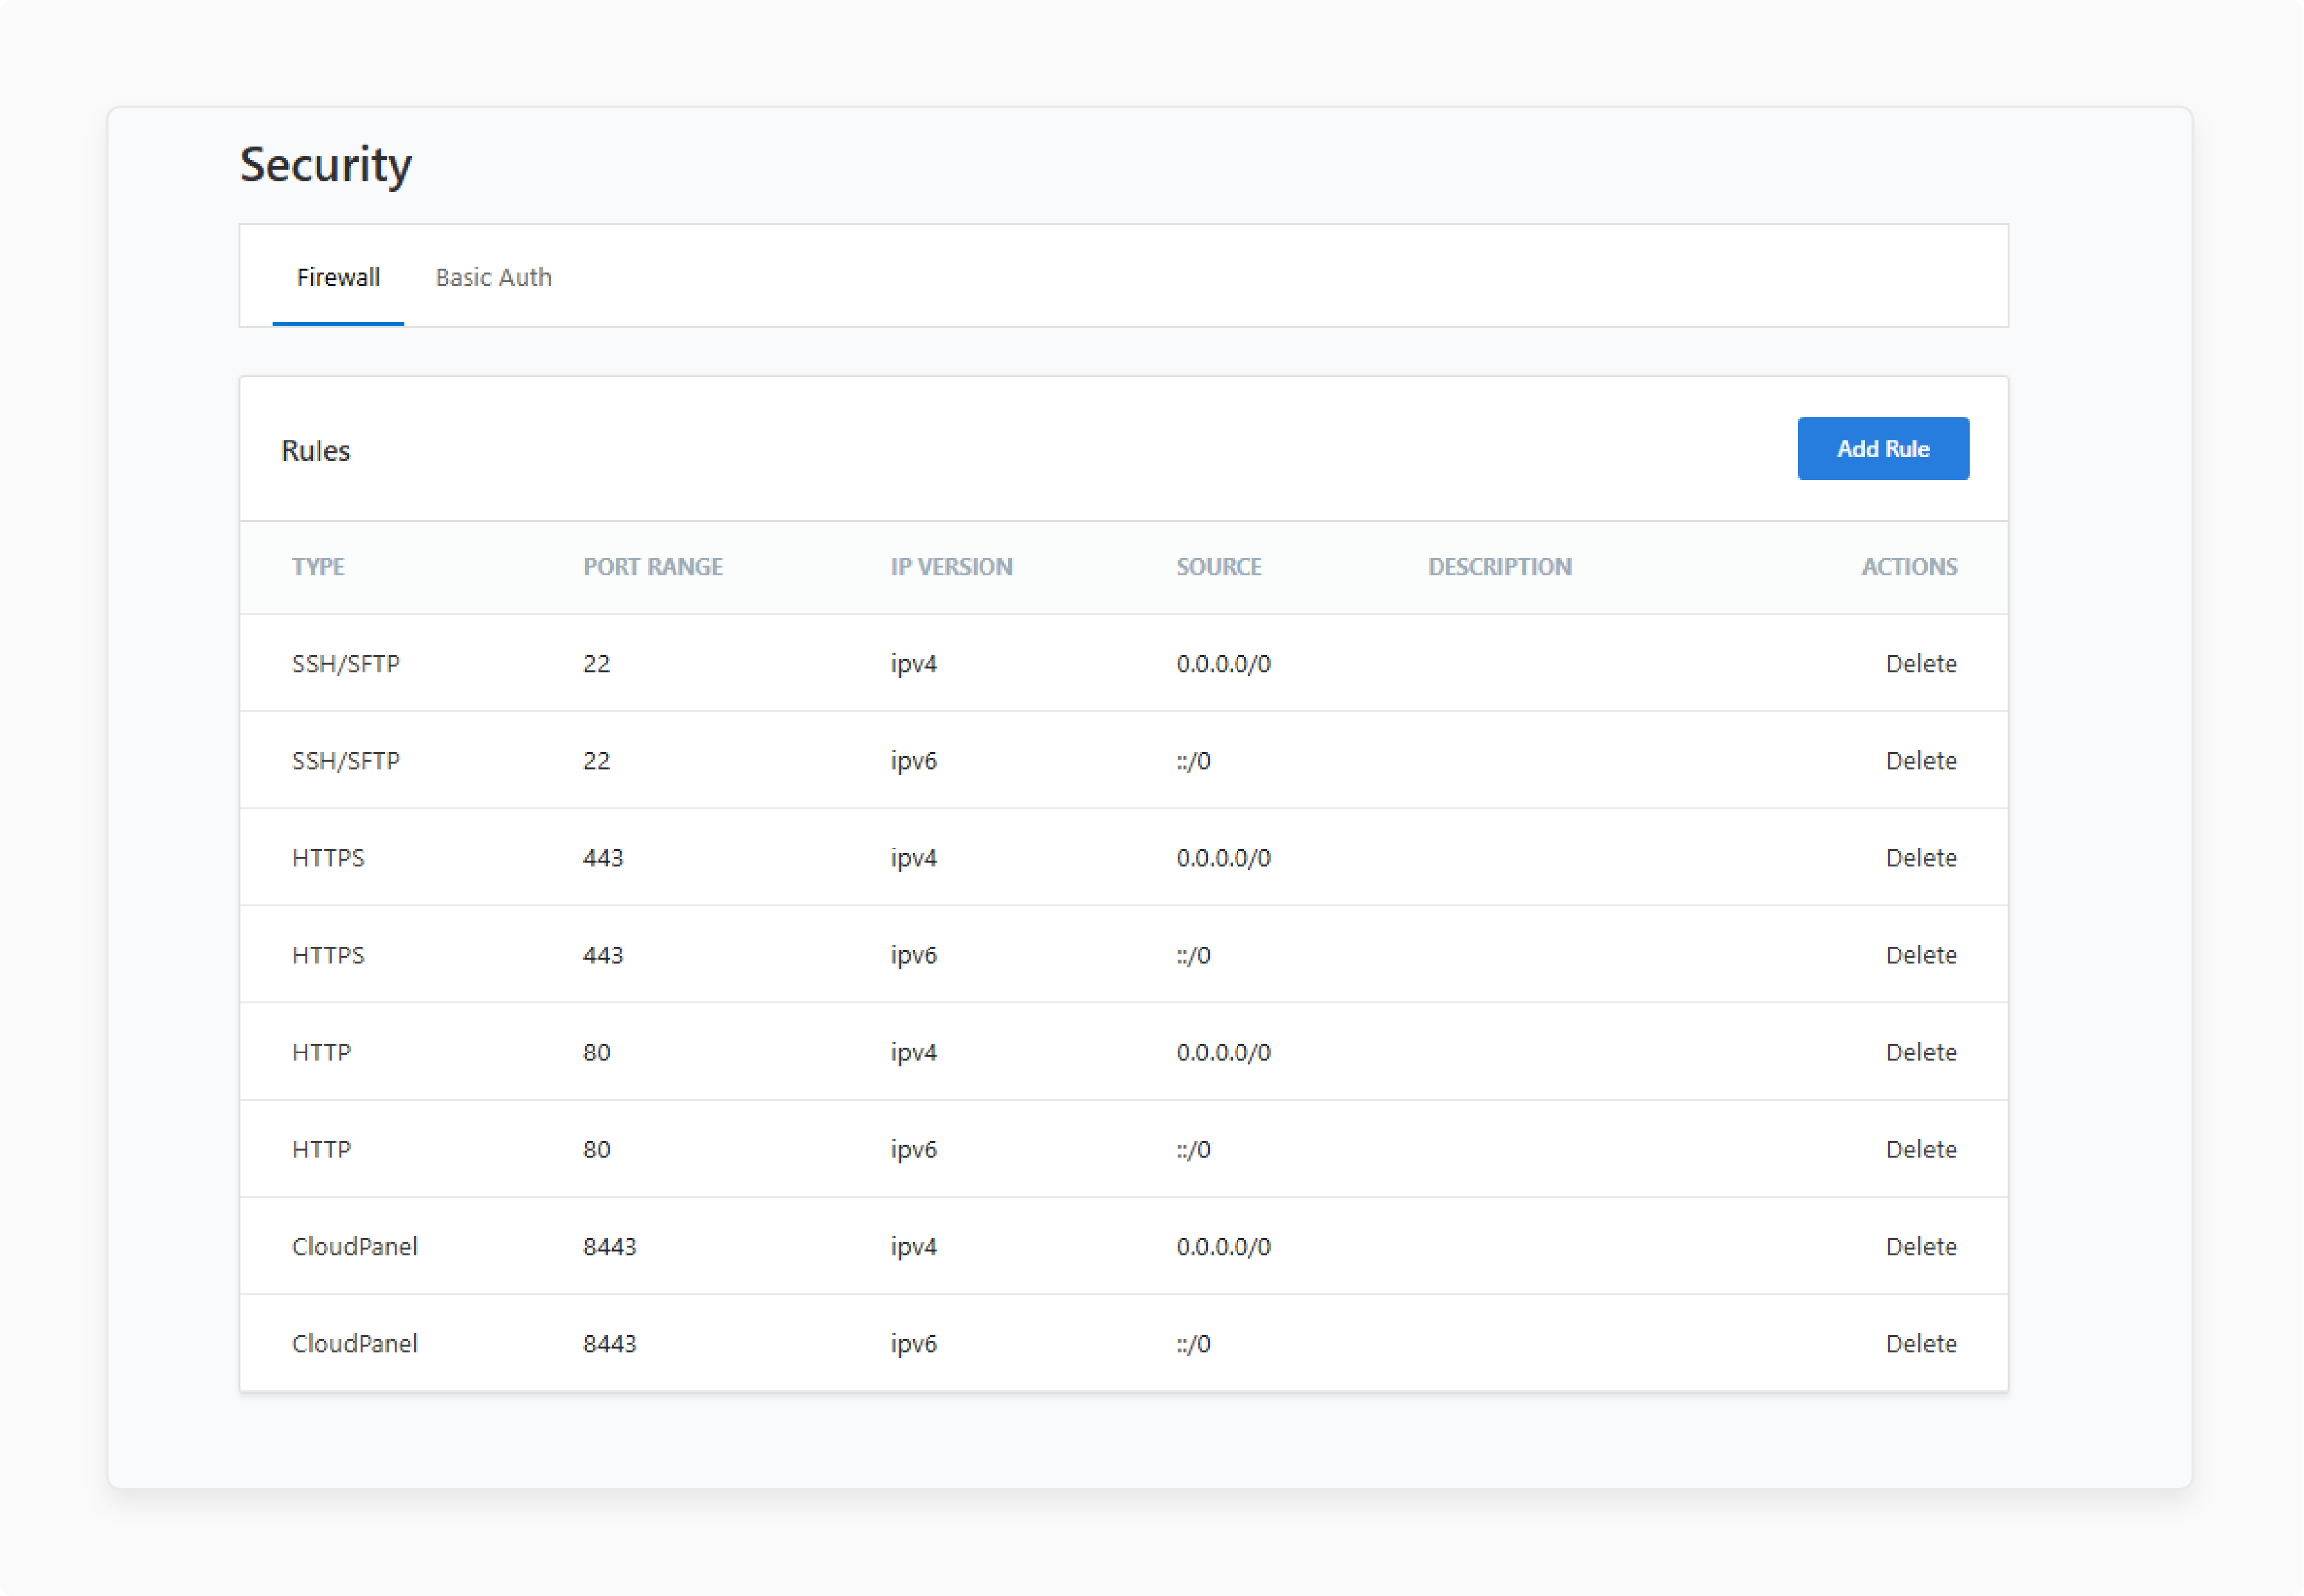Click ipv6 in the SSH/SFTP row
The width and height of the screenshot is (2304, 1596).
click(x=914, y=760)
